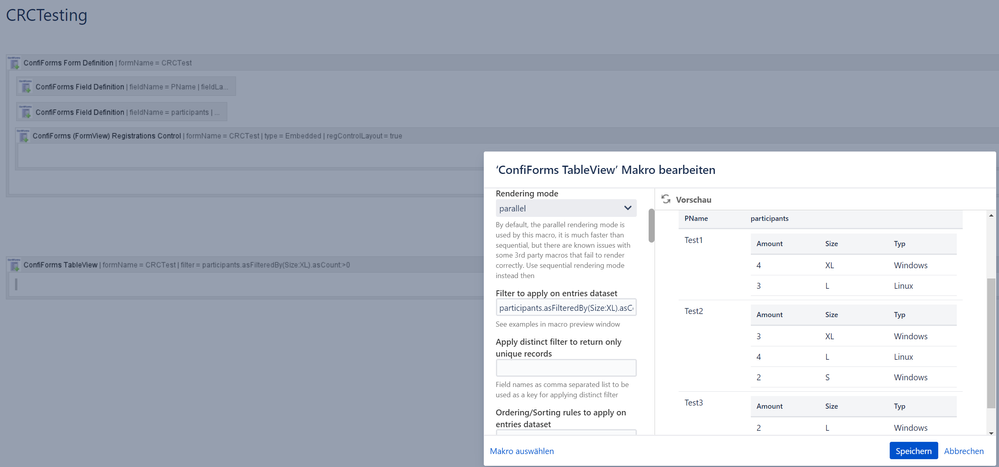
Task: Click Makro auswählen link
Action: tap(522, 451)
